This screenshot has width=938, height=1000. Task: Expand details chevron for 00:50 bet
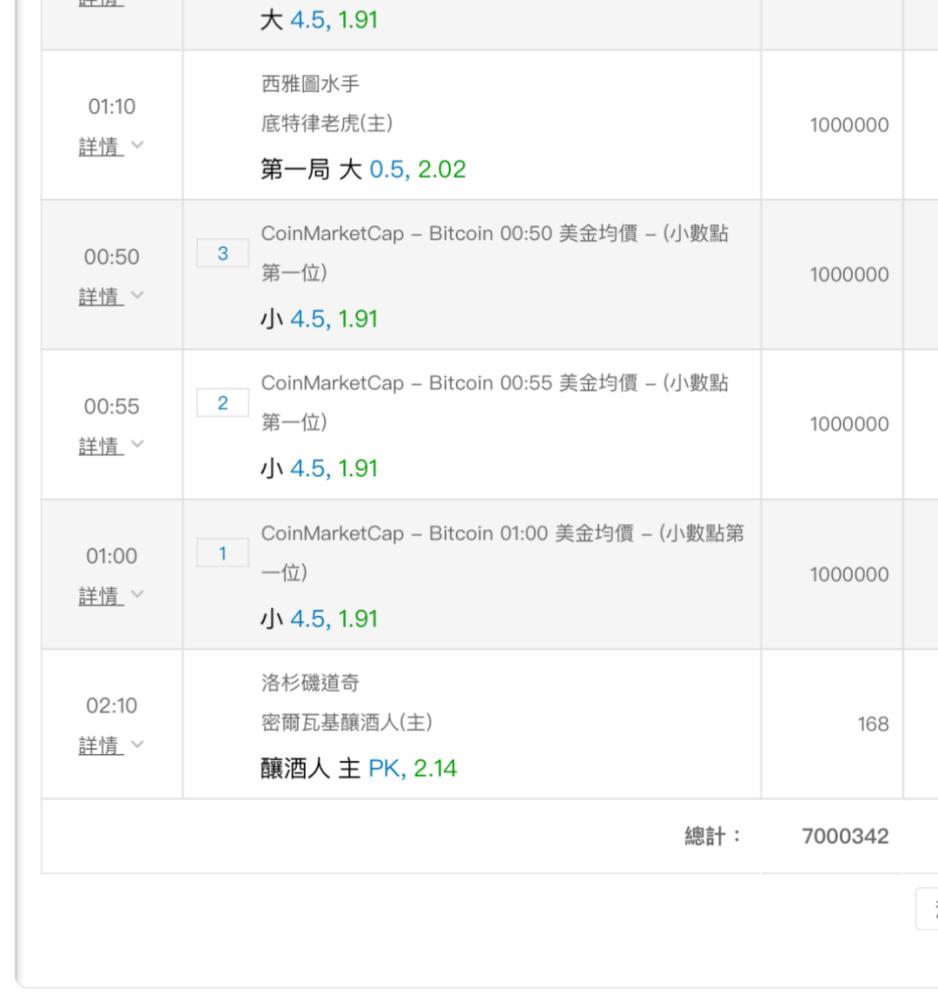click(x=137, y=295)
